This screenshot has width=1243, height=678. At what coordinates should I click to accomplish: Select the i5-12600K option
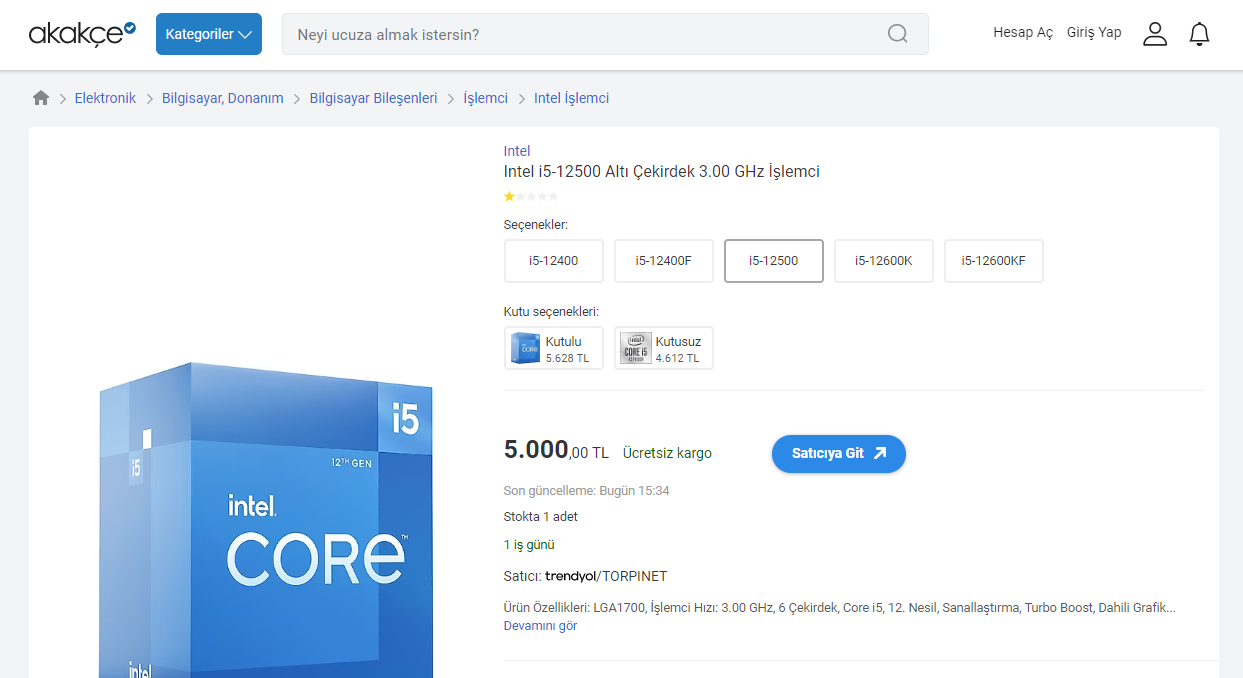coord(884,261)
